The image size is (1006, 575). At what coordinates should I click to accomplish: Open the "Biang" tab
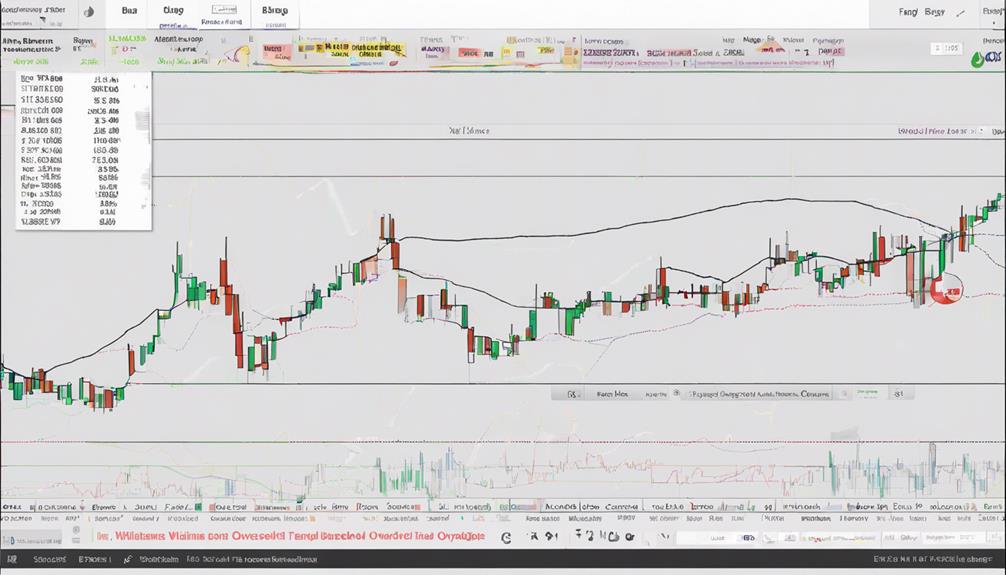pos(173,11)
